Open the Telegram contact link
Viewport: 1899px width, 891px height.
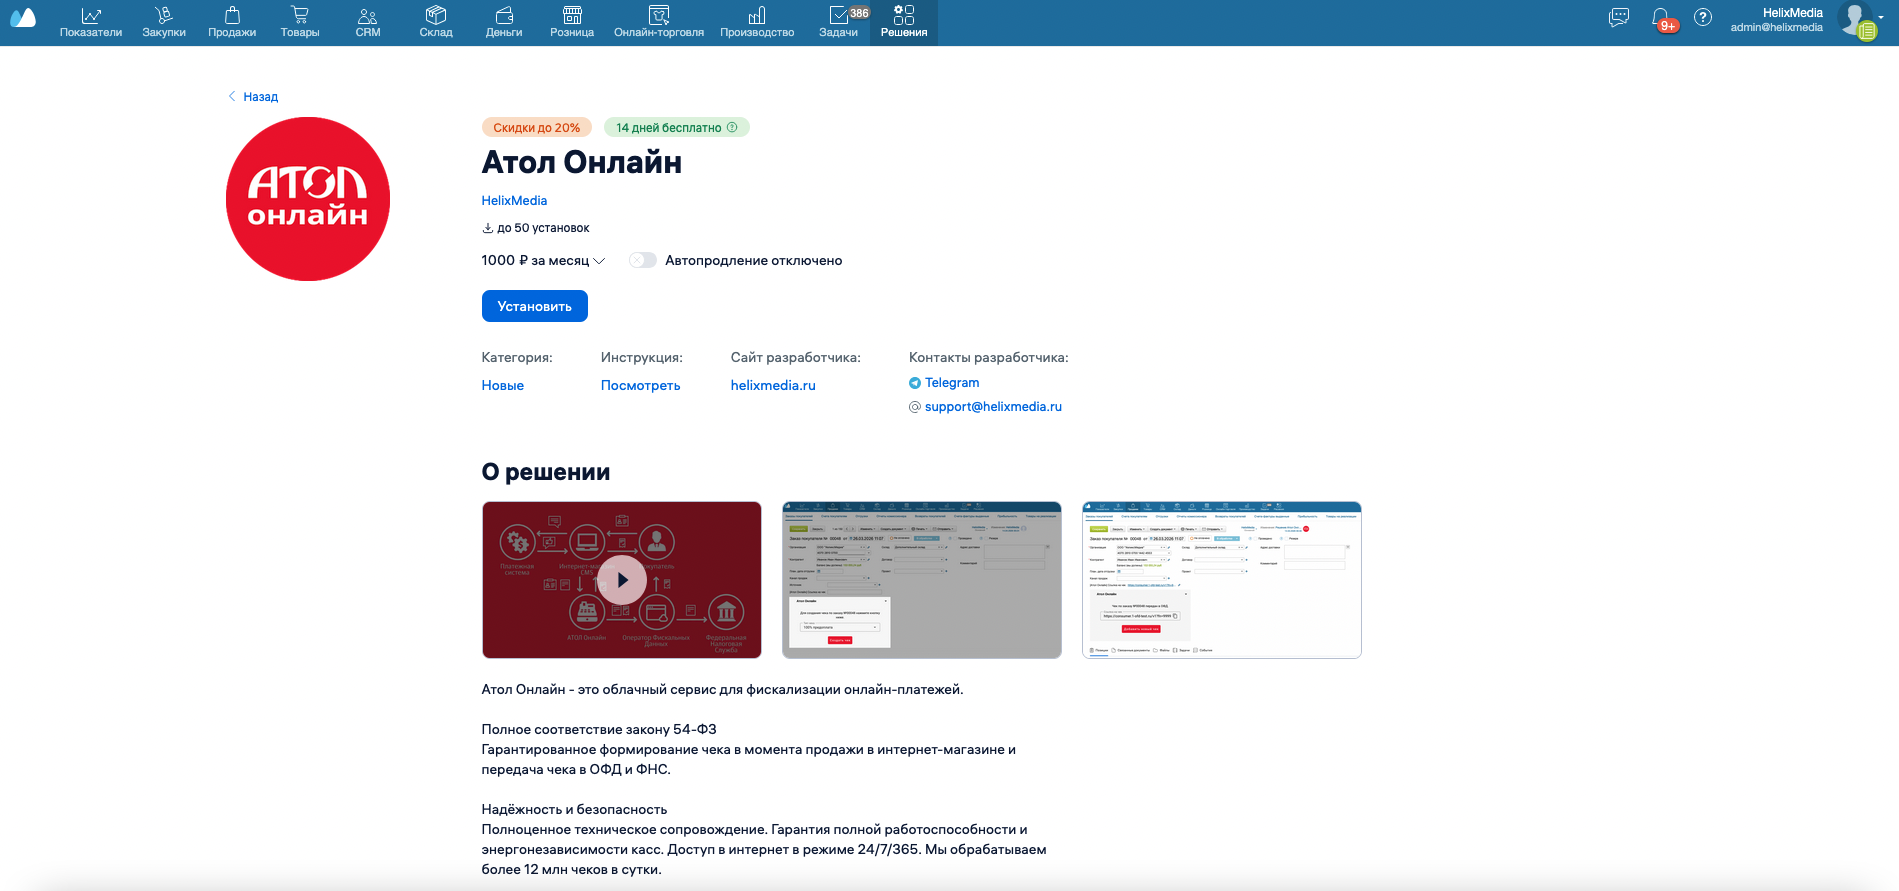(952, 383)
